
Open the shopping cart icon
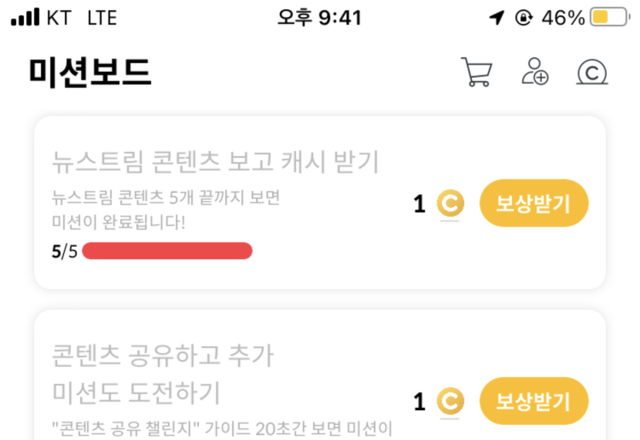(x=476, y=72)
